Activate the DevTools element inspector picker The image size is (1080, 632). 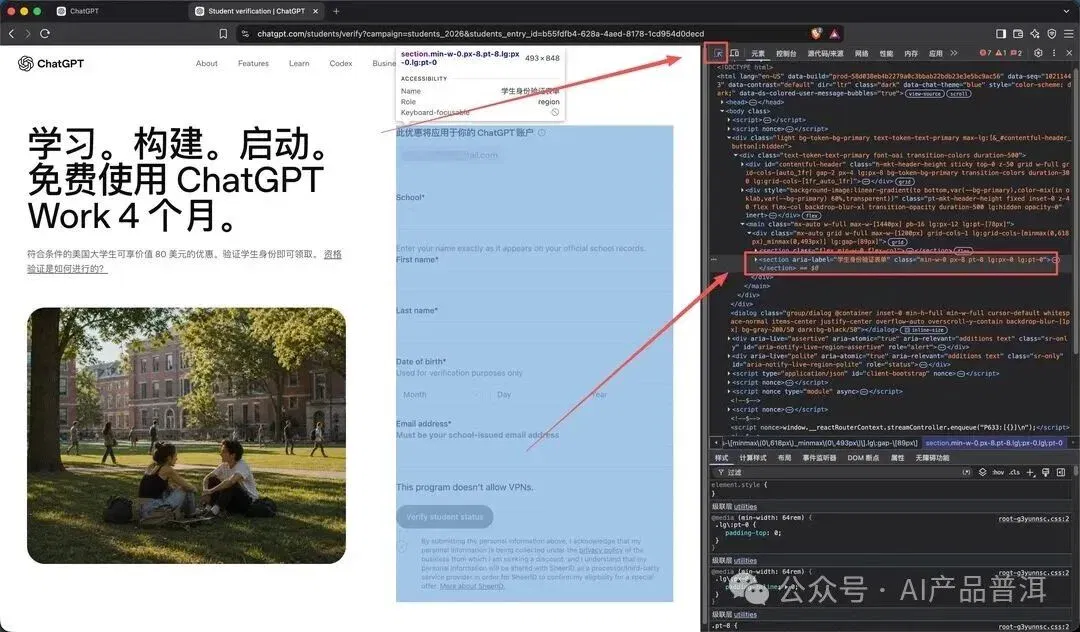718,53
